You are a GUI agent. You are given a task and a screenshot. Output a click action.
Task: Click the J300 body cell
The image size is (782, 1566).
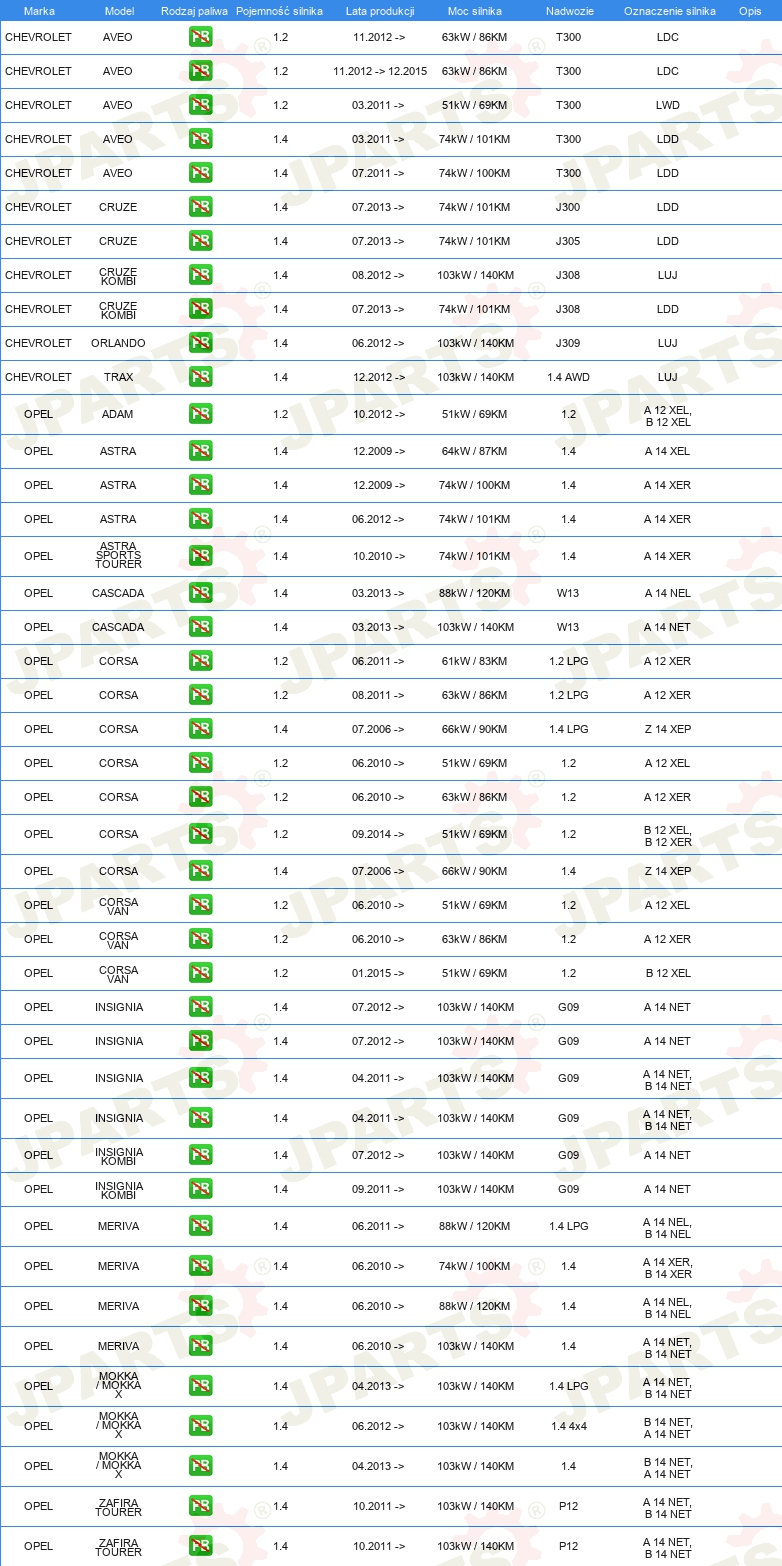[568, 207]
